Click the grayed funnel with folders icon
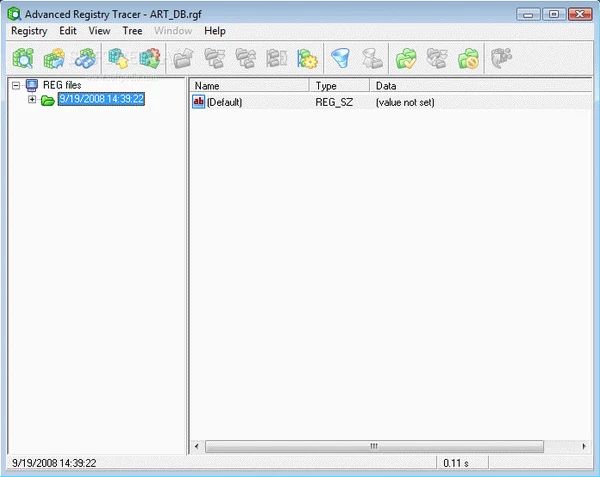The image size is (600, 477). point(372,59)
